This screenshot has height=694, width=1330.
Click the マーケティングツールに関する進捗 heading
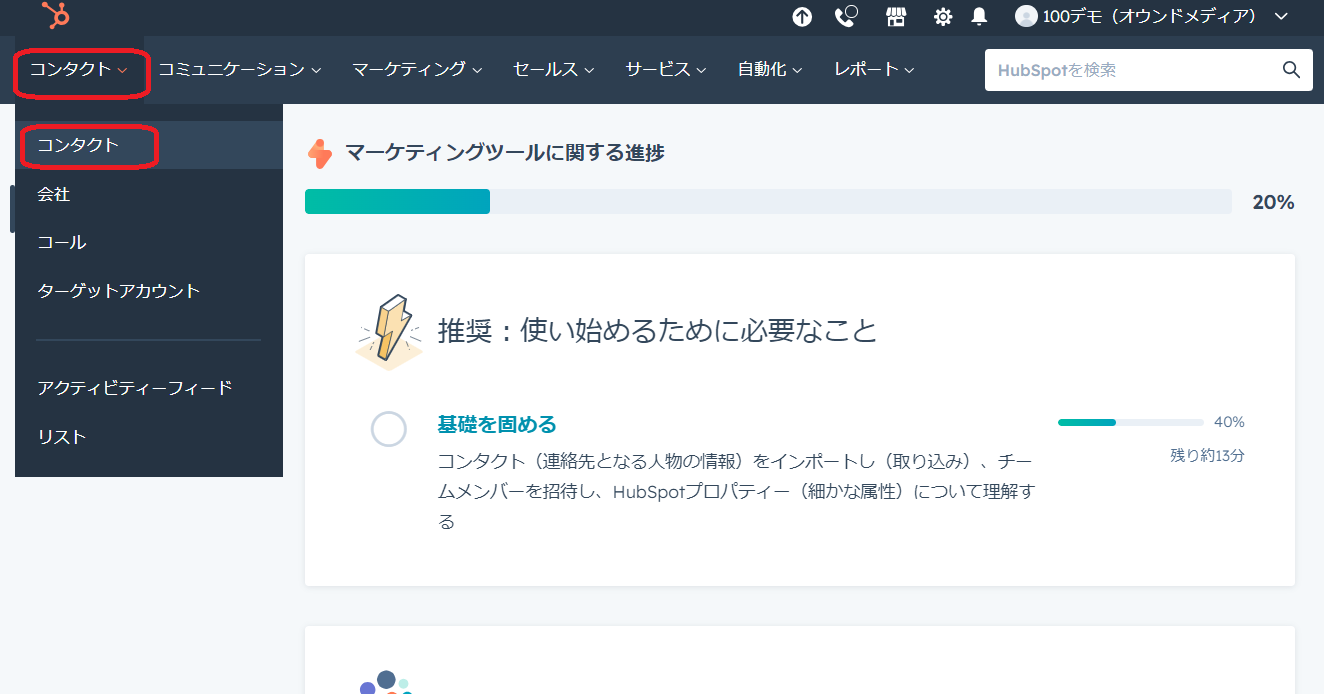point(505,153)
